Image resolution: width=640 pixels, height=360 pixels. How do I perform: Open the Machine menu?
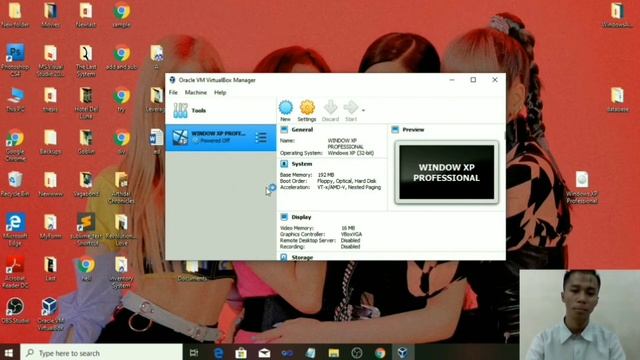(x=196, y=93)
